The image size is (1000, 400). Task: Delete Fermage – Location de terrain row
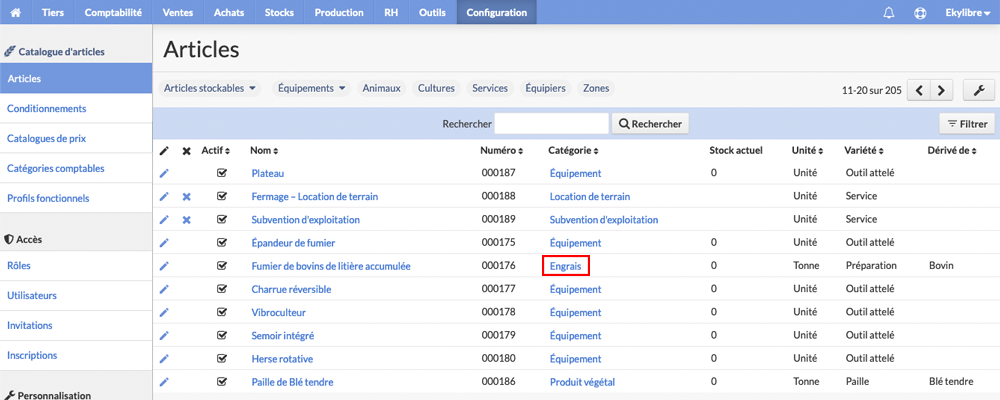point(186,196)
